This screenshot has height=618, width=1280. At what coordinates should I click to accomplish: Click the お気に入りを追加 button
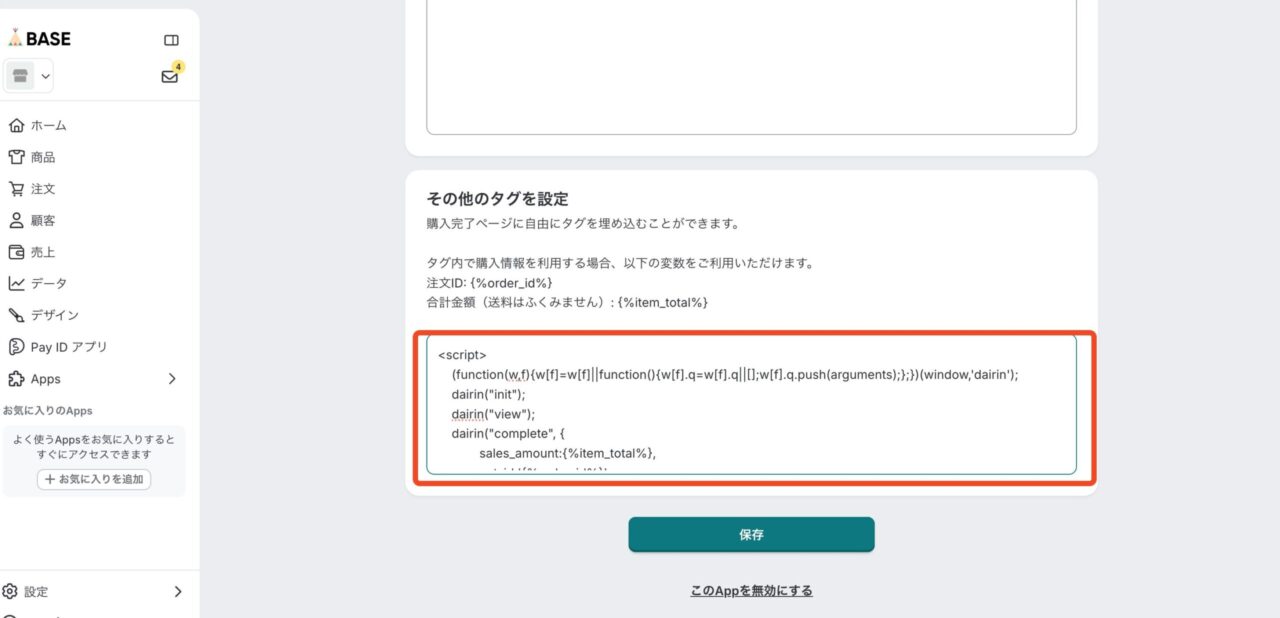(94, 479)
